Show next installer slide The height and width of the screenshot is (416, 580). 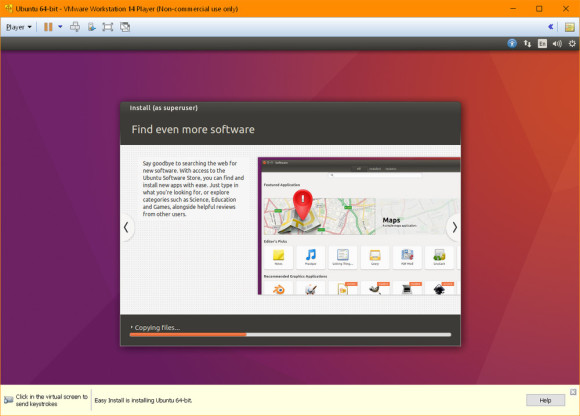click(454, 227)
